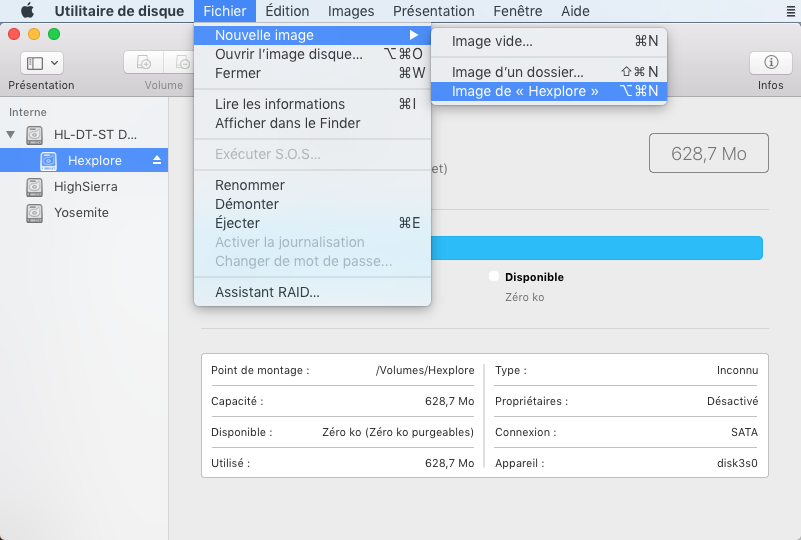The image size is (801, 540).
Task: Click the Désactivé owners value
Action: [x=733, y=402]
